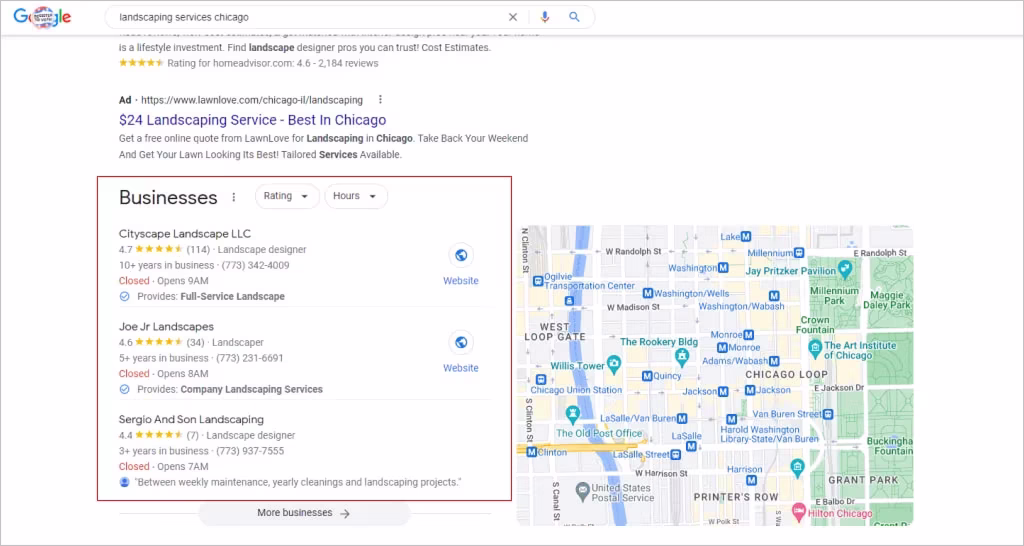
Task: Click phone number (773) 937-7555
Action: pyautogui.click(x=250, y=451)
